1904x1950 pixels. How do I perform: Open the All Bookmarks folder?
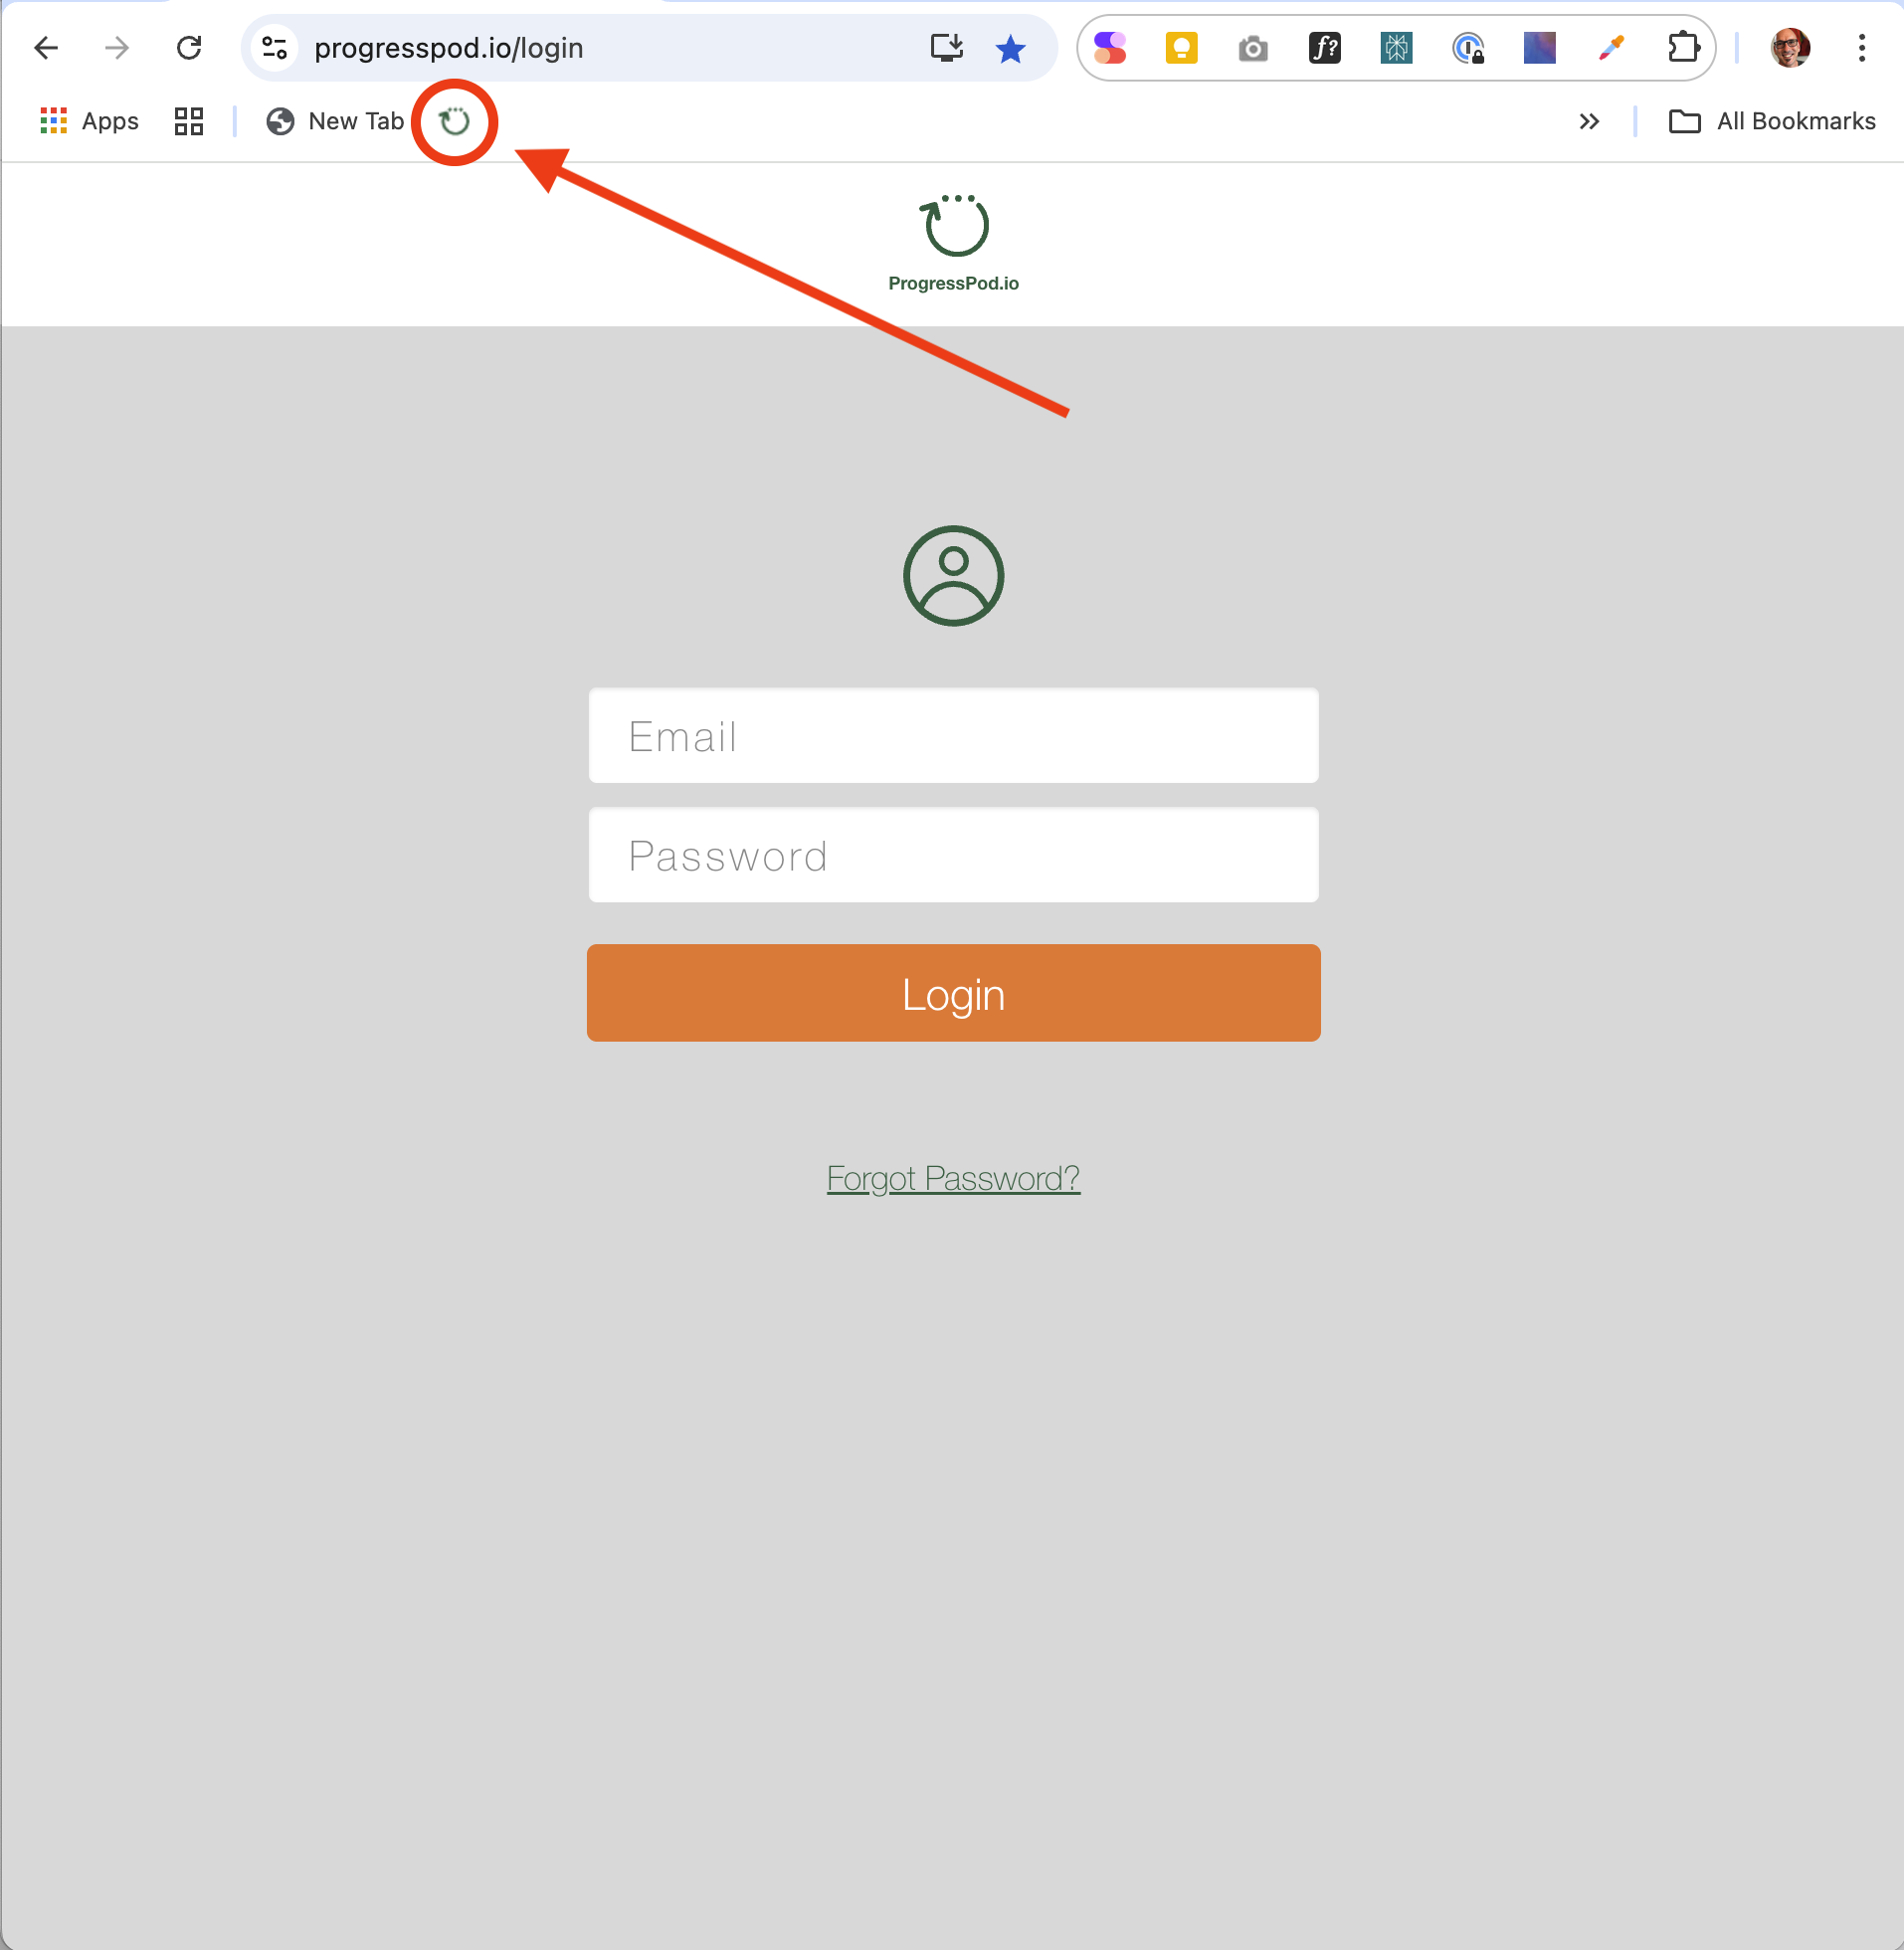point(1772,122)
